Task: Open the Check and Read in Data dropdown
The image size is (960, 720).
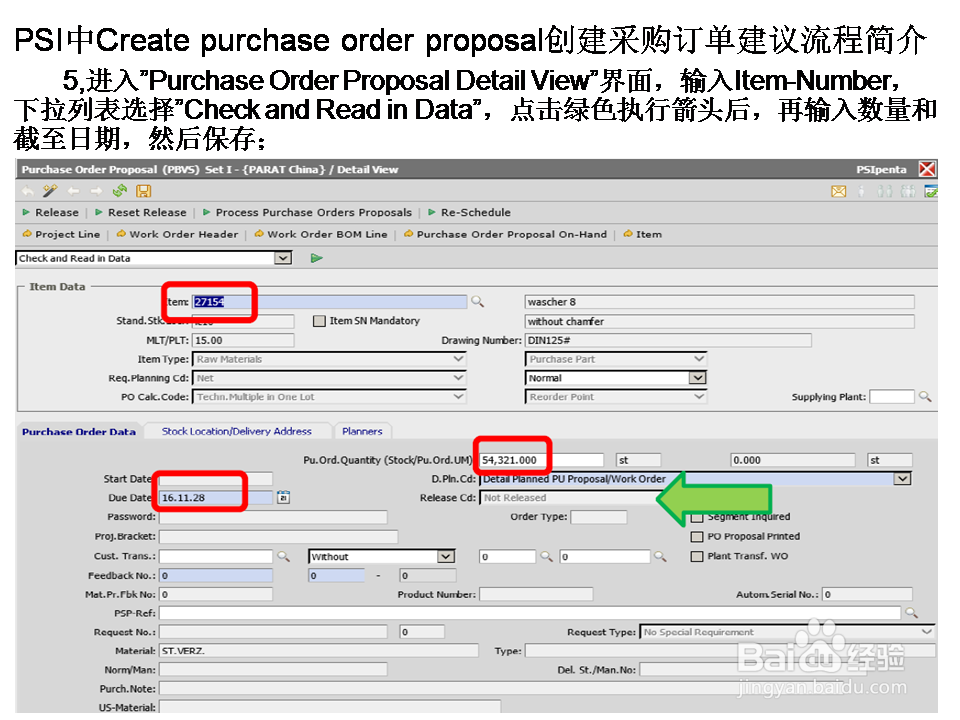Action: pyautogui.click(x=284, y=257)
